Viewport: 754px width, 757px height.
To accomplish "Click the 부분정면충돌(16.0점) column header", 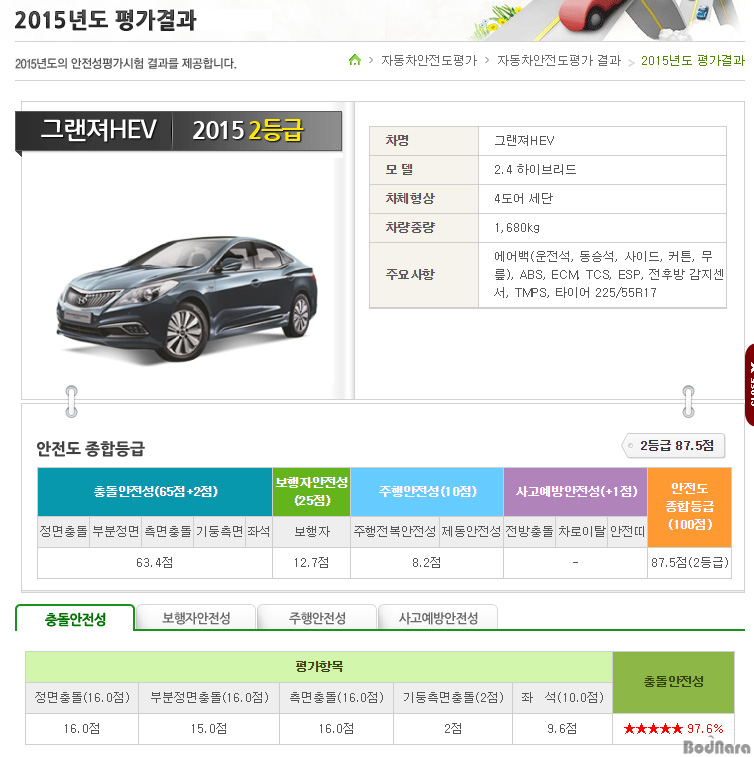I will [x=209, y=697].
